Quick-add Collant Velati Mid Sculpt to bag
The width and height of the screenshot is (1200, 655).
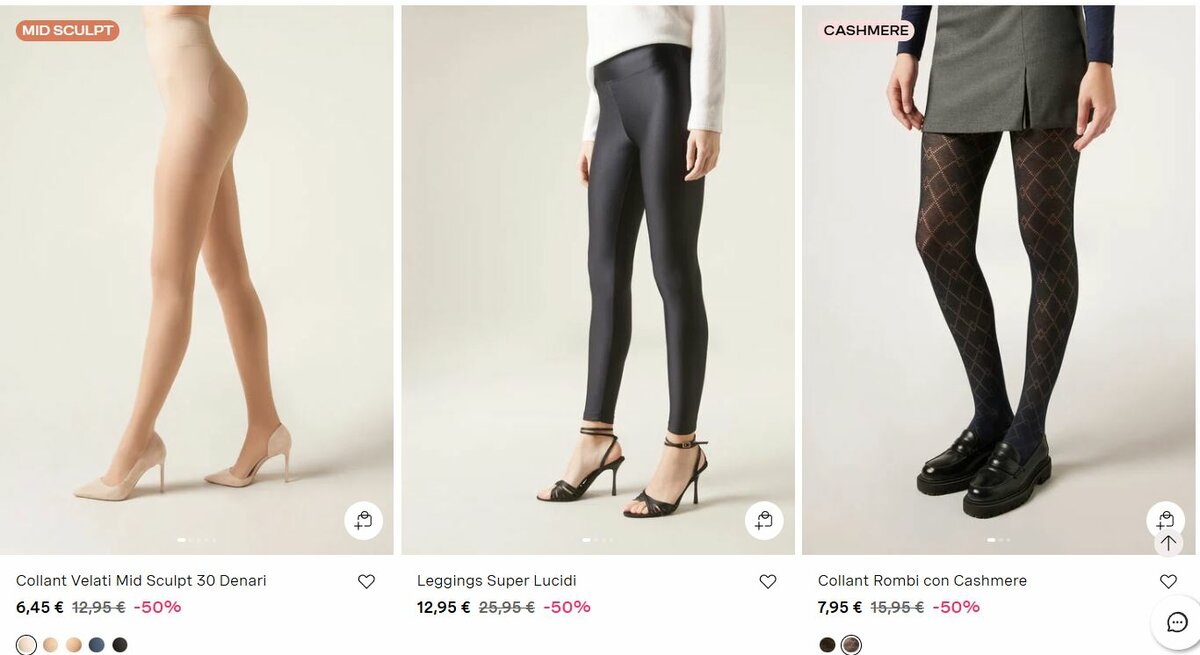pyautogui.click(x=363, y=520)
